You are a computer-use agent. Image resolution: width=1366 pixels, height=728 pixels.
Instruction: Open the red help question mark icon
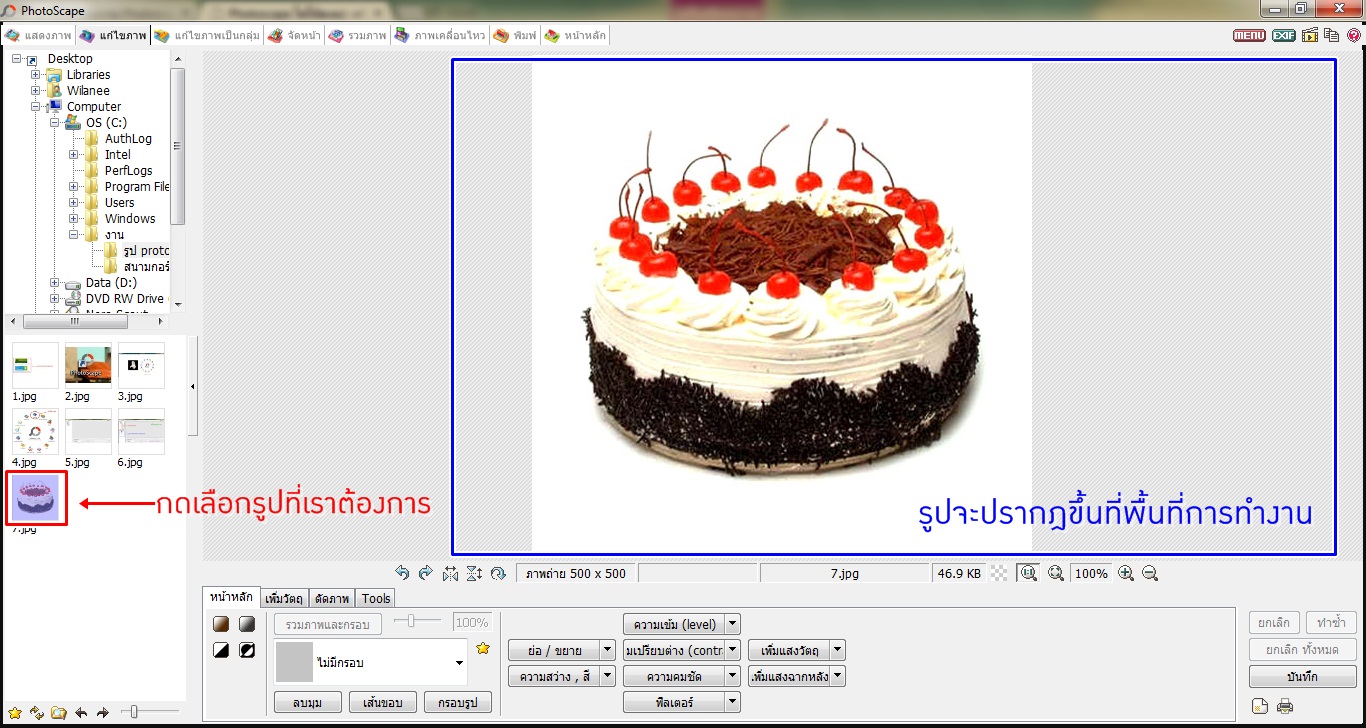(1354, 35)
